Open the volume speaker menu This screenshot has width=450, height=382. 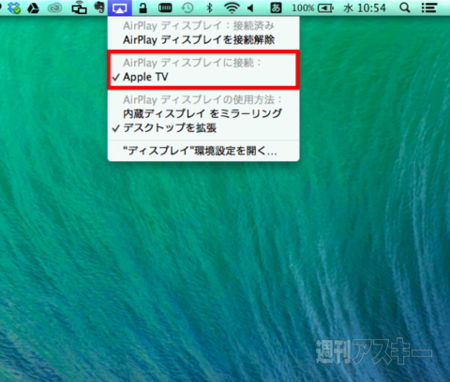251,8
